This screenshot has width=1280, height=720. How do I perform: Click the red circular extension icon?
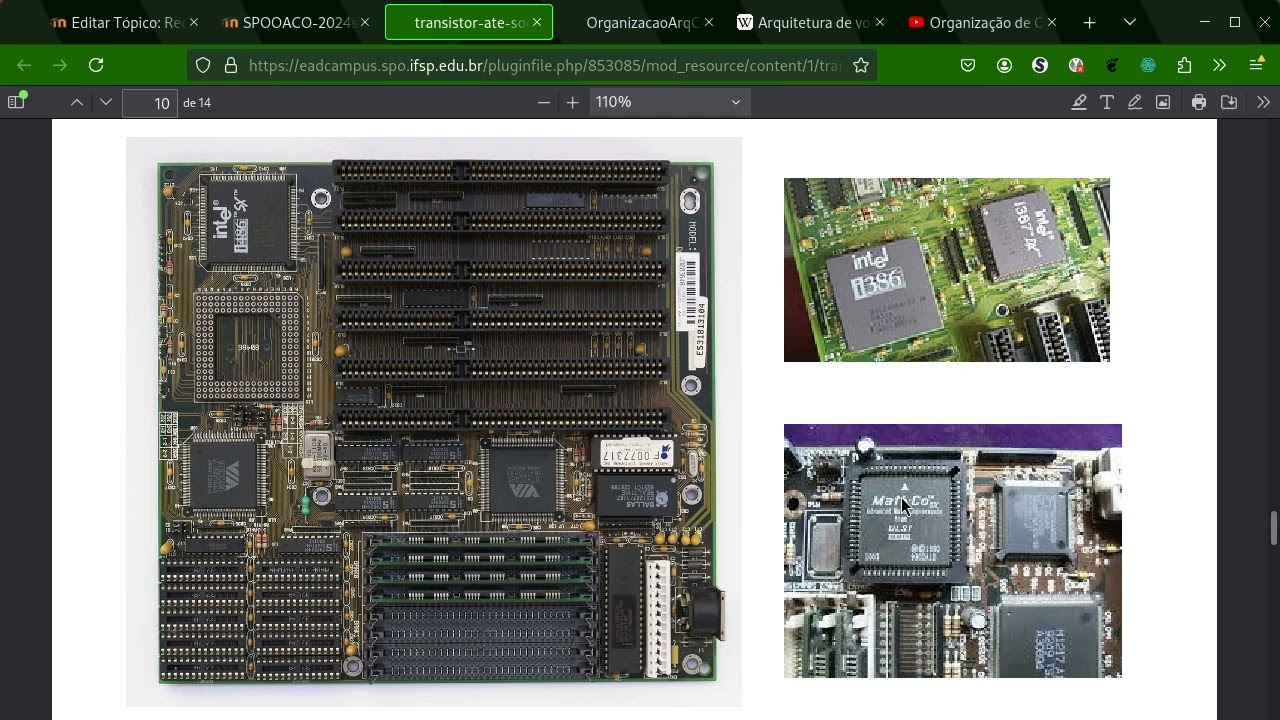tap(1076, 65)
